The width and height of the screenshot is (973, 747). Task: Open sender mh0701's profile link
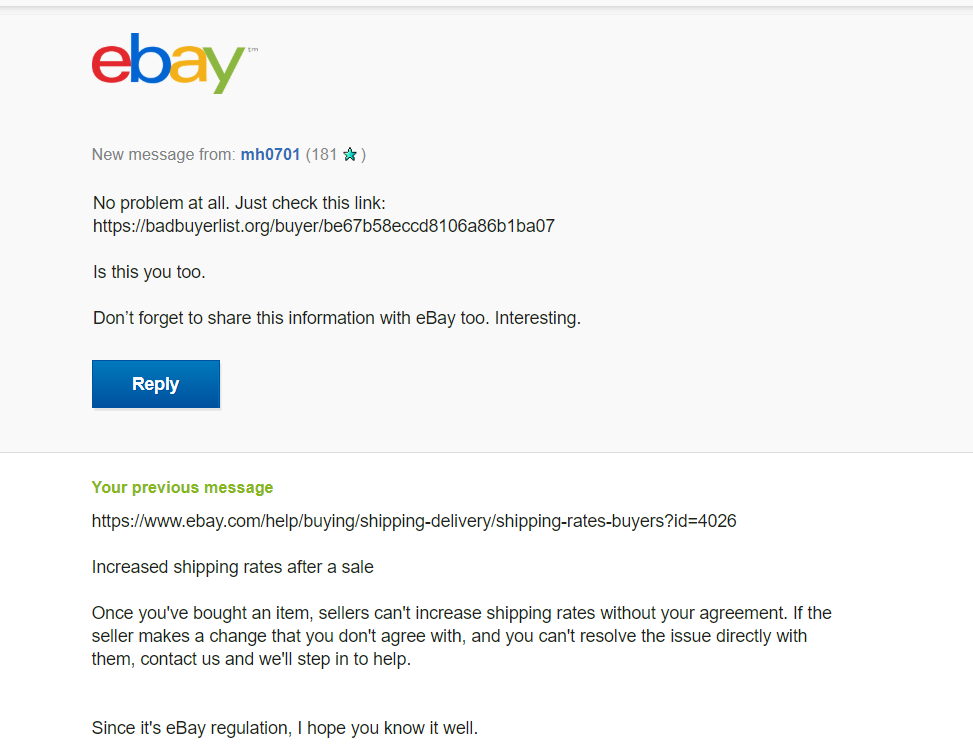tap(270, 155)
